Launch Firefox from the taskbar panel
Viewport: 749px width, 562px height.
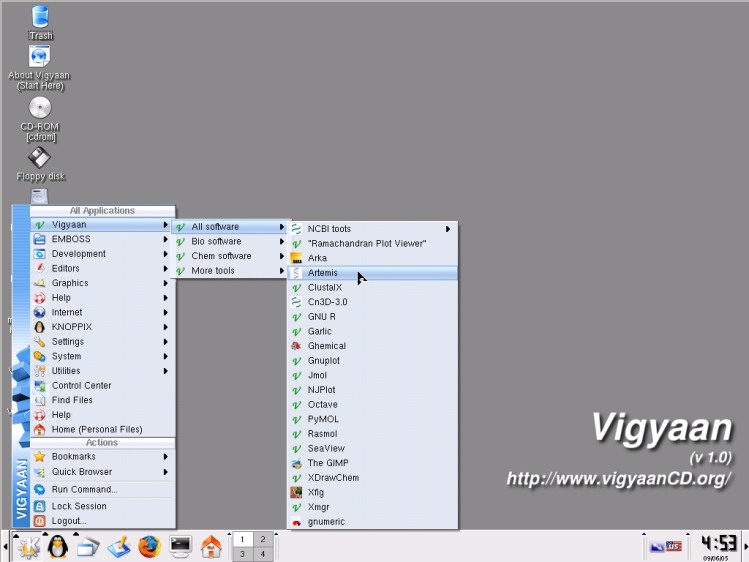click(x=149, y=546)
